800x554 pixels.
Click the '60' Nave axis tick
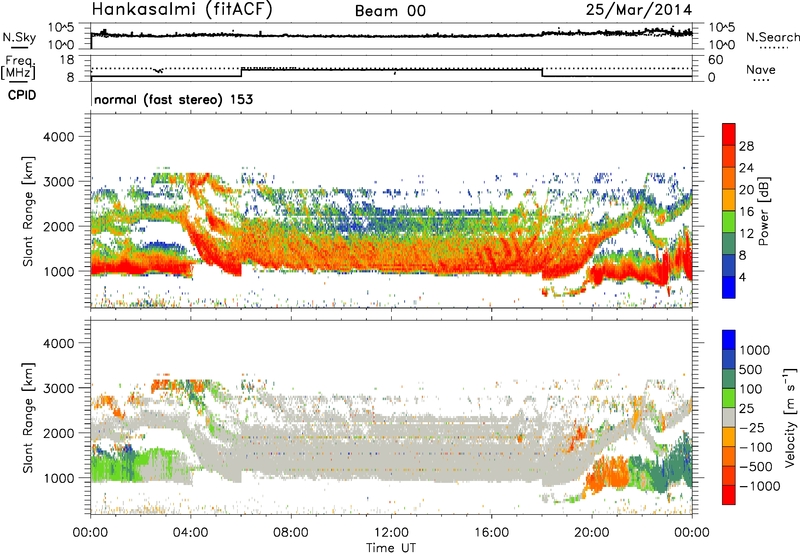click(x=715, y=60)
